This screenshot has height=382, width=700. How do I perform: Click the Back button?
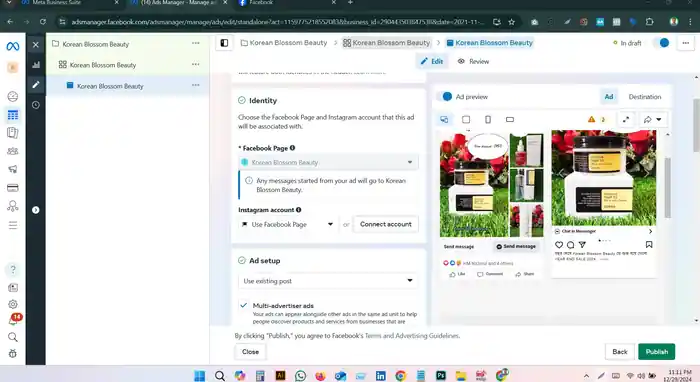coord(620,352)
